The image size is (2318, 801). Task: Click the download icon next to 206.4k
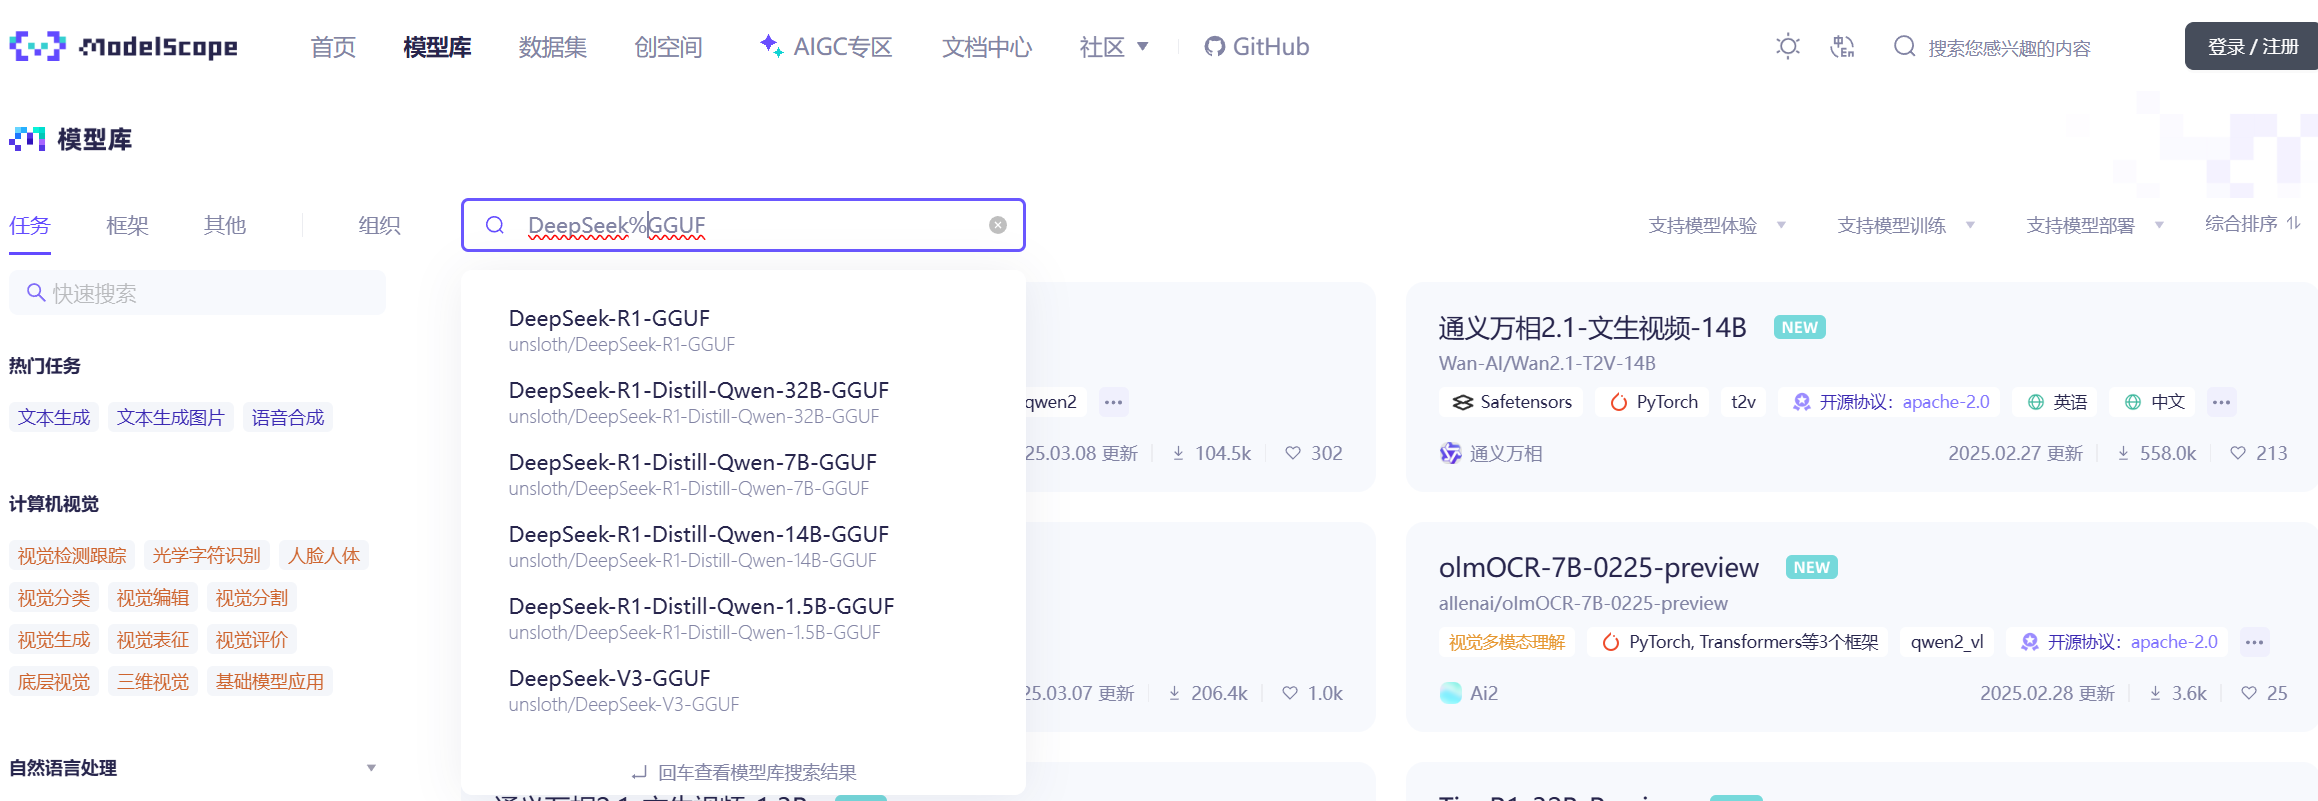tap(1174, 693)
